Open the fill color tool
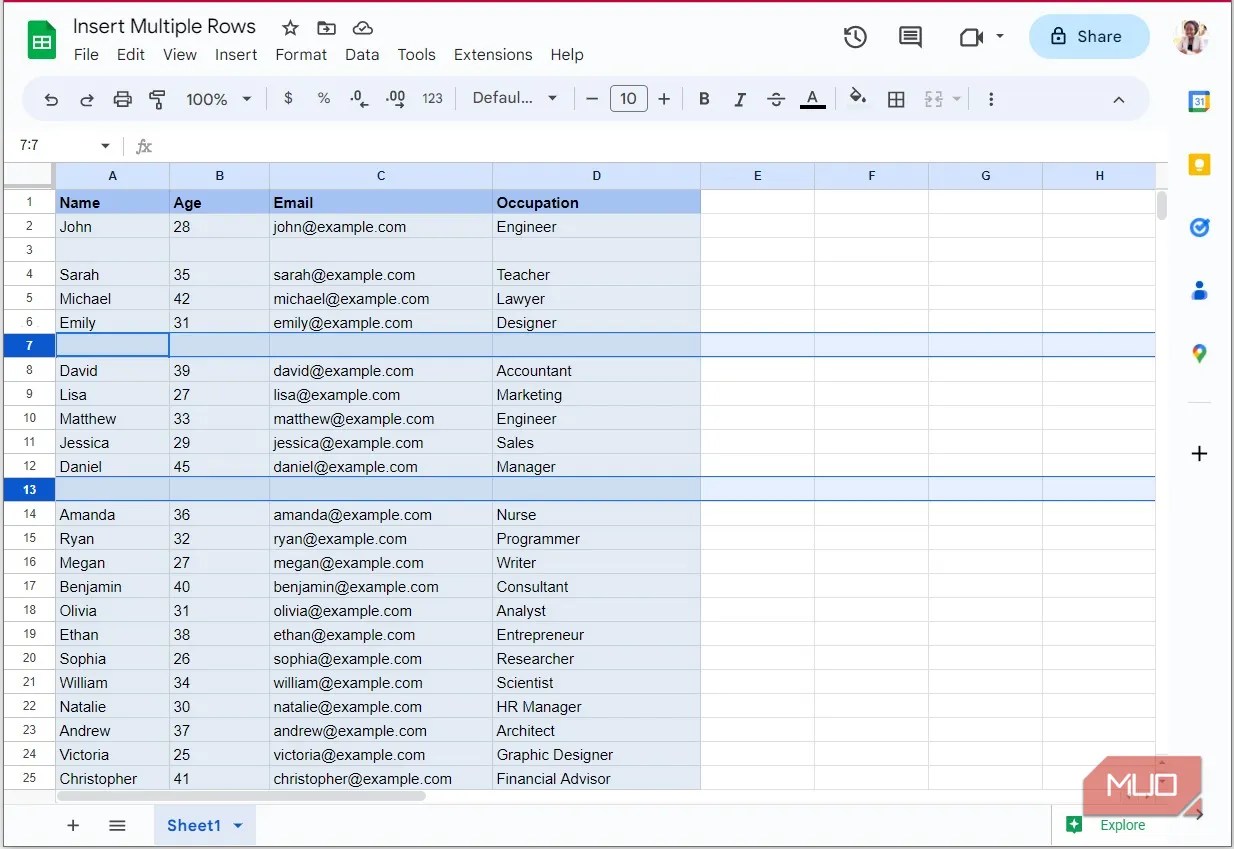 pos(858,99)
